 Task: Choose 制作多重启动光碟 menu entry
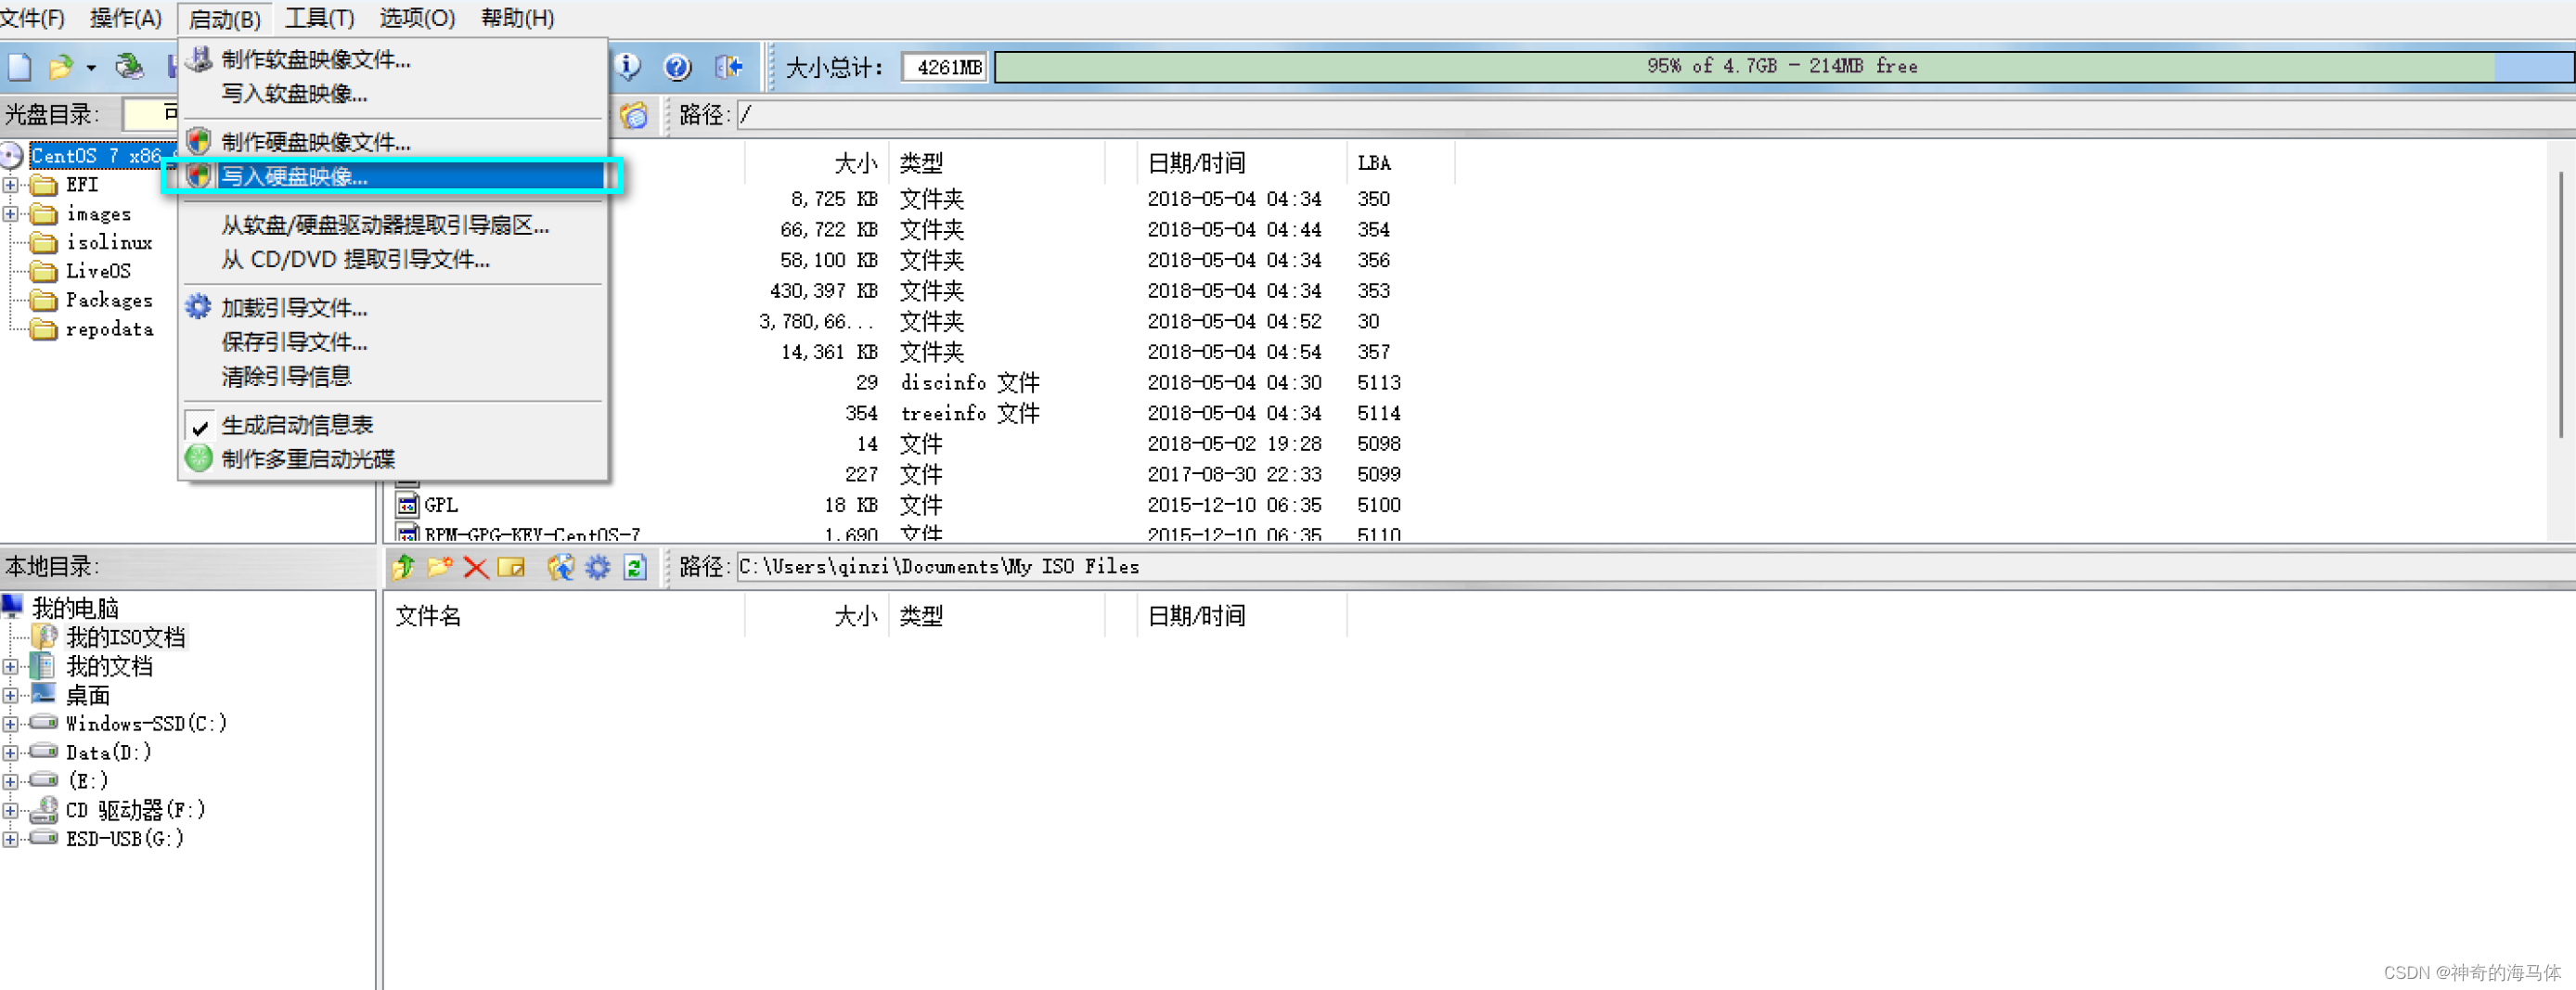click(393, 459)
